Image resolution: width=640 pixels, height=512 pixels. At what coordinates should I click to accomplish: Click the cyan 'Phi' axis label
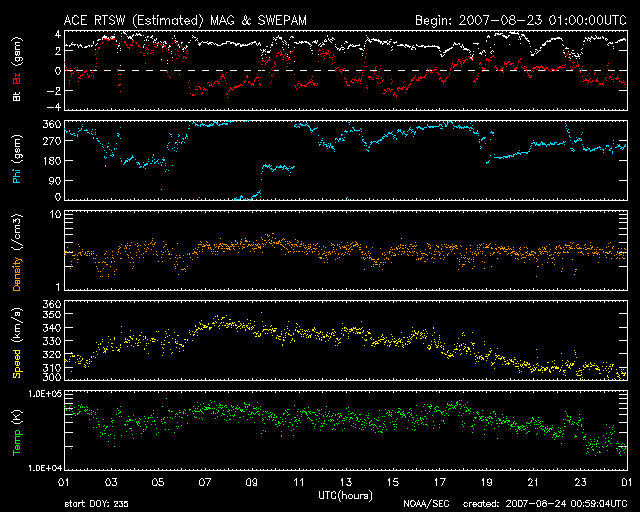tap(17, 176)
